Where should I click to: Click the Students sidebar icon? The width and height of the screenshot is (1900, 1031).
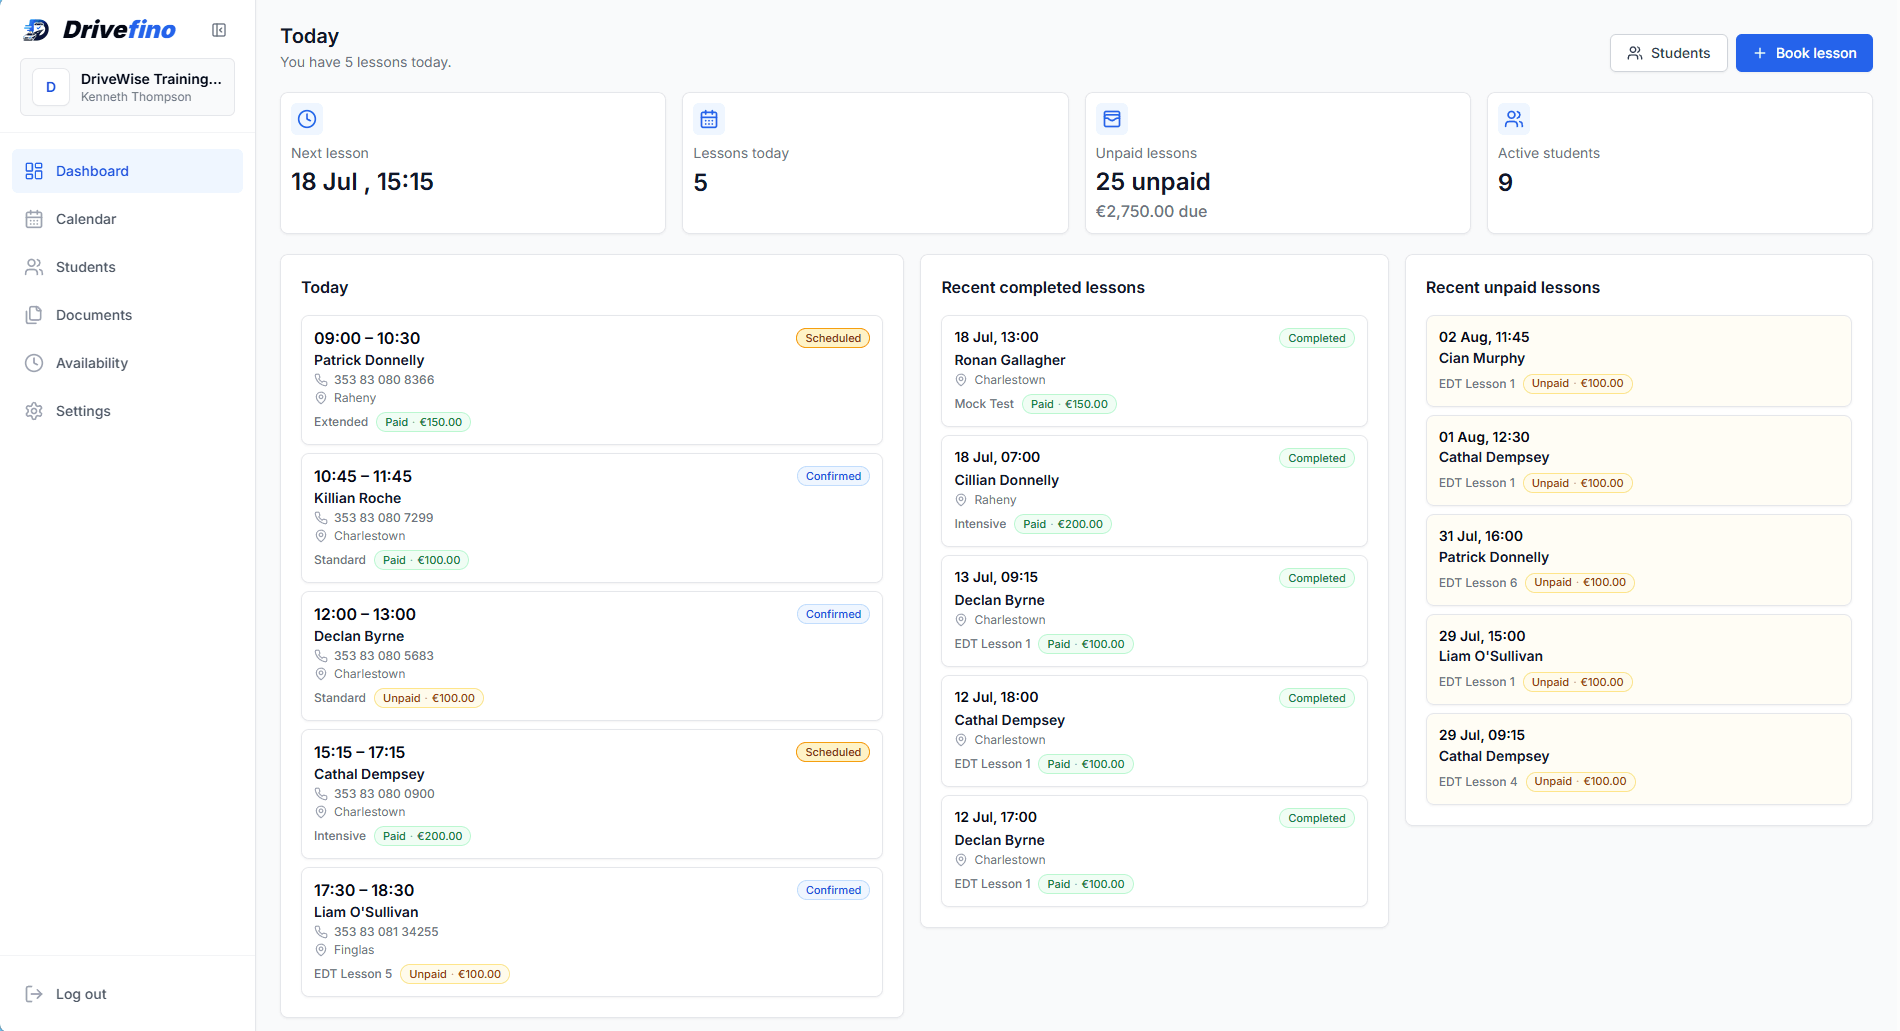[x=34, y=267]
